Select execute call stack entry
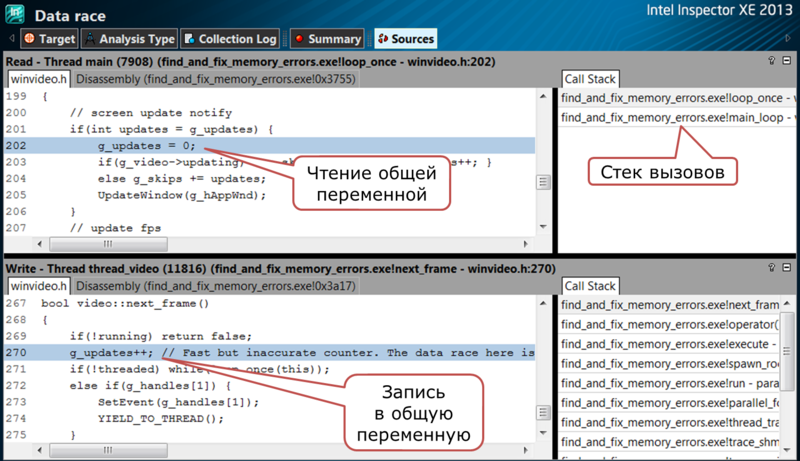The image size is (800, 461). coord(669,344)
